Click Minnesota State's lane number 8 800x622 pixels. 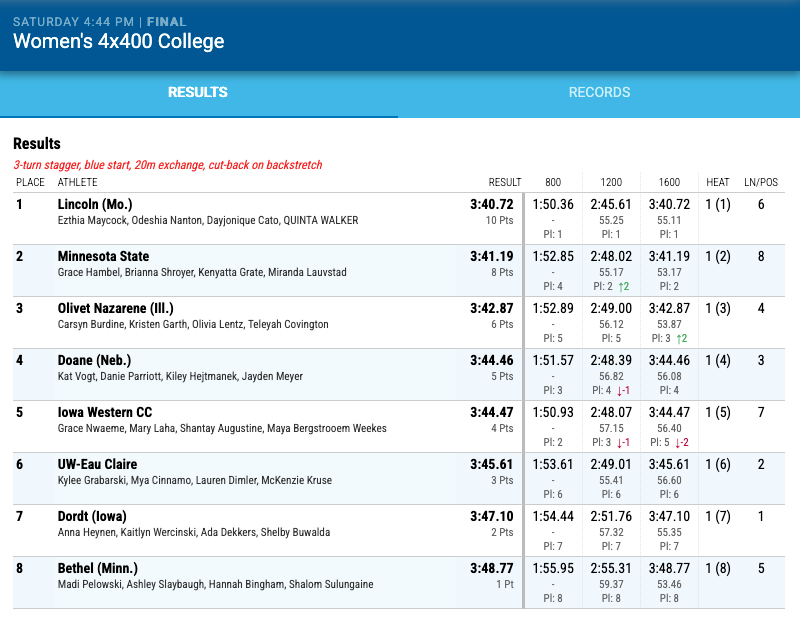[x=761, y=257]
